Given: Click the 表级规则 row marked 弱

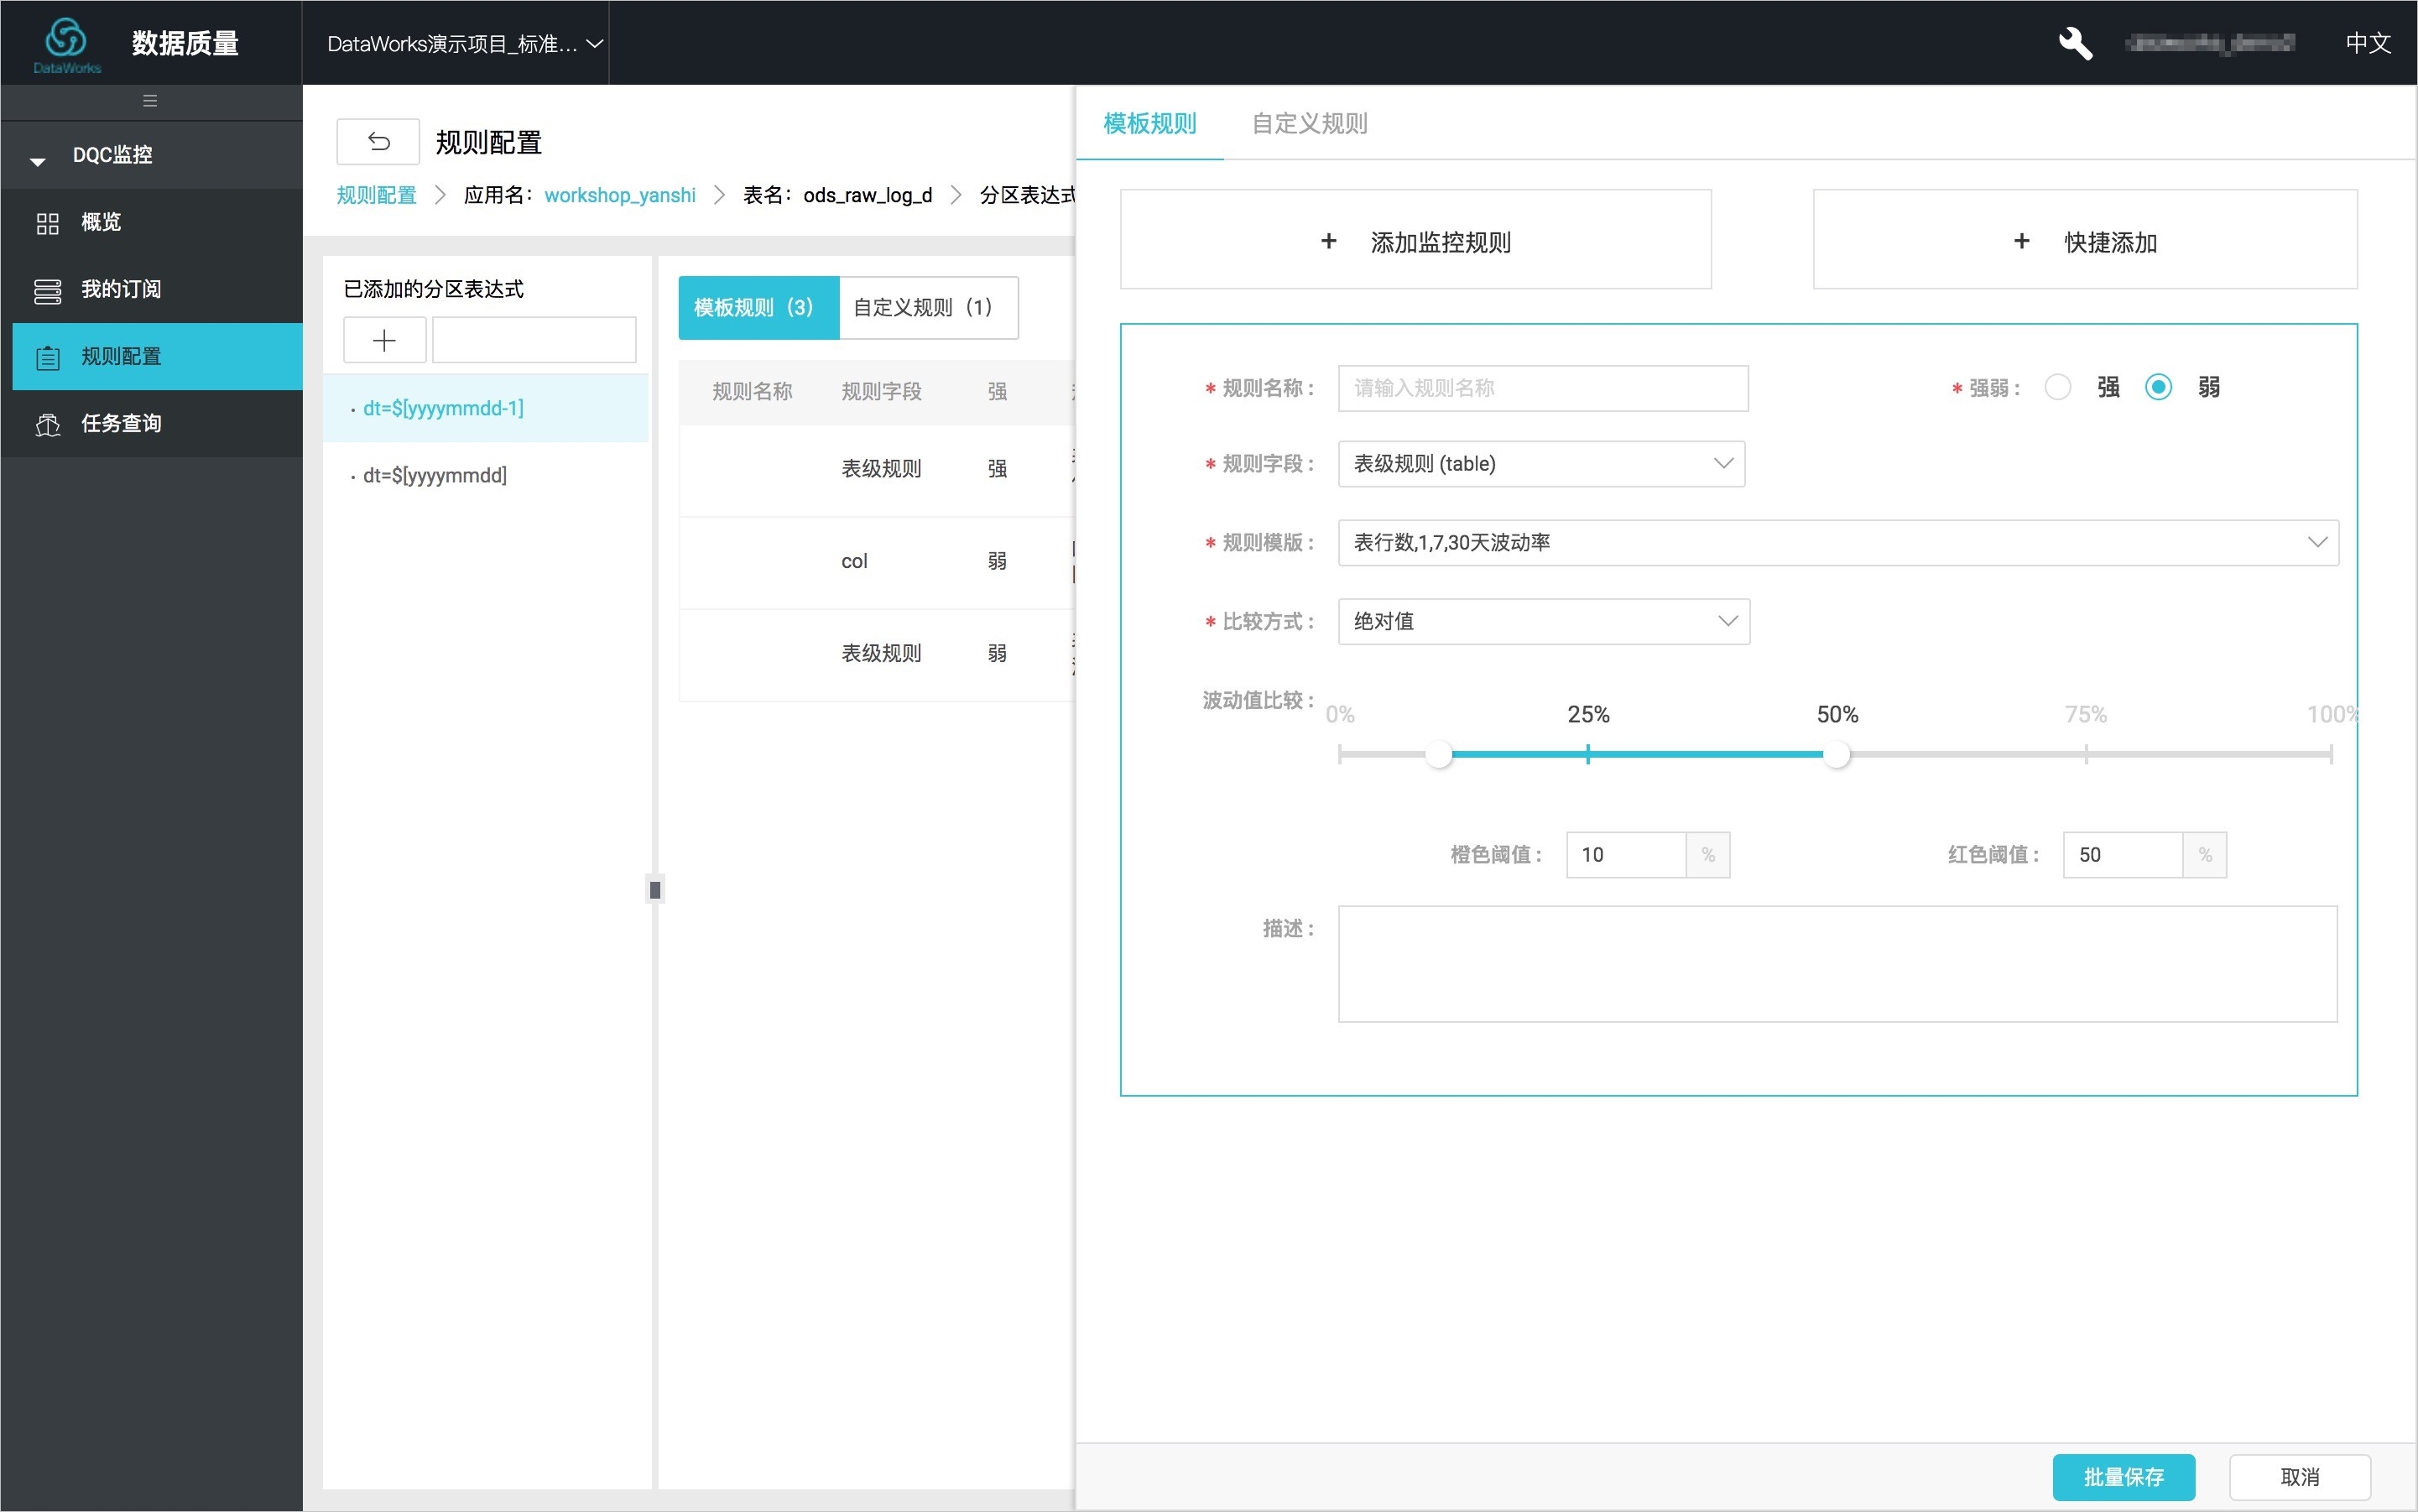Looking at the screenshot, I should (877, 654).
